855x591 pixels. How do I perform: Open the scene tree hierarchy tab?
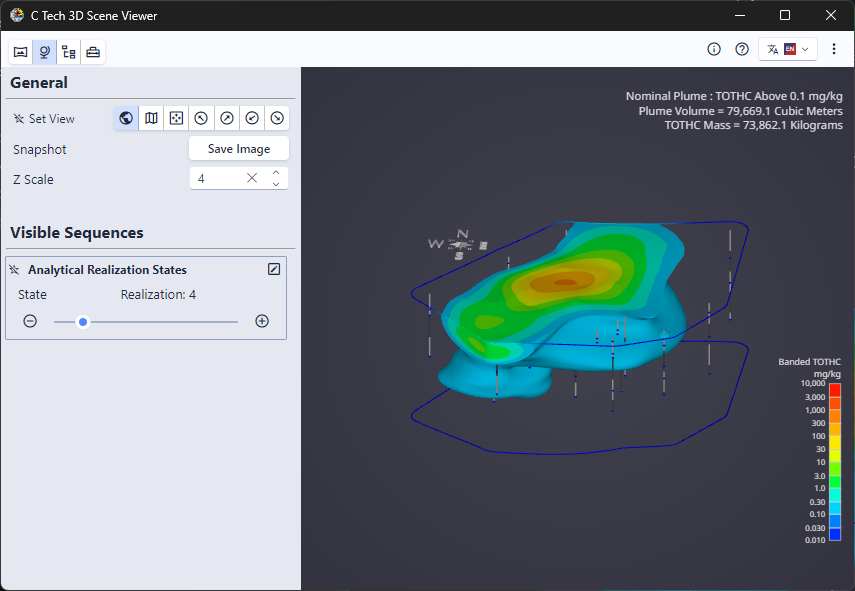coord(69,52)
